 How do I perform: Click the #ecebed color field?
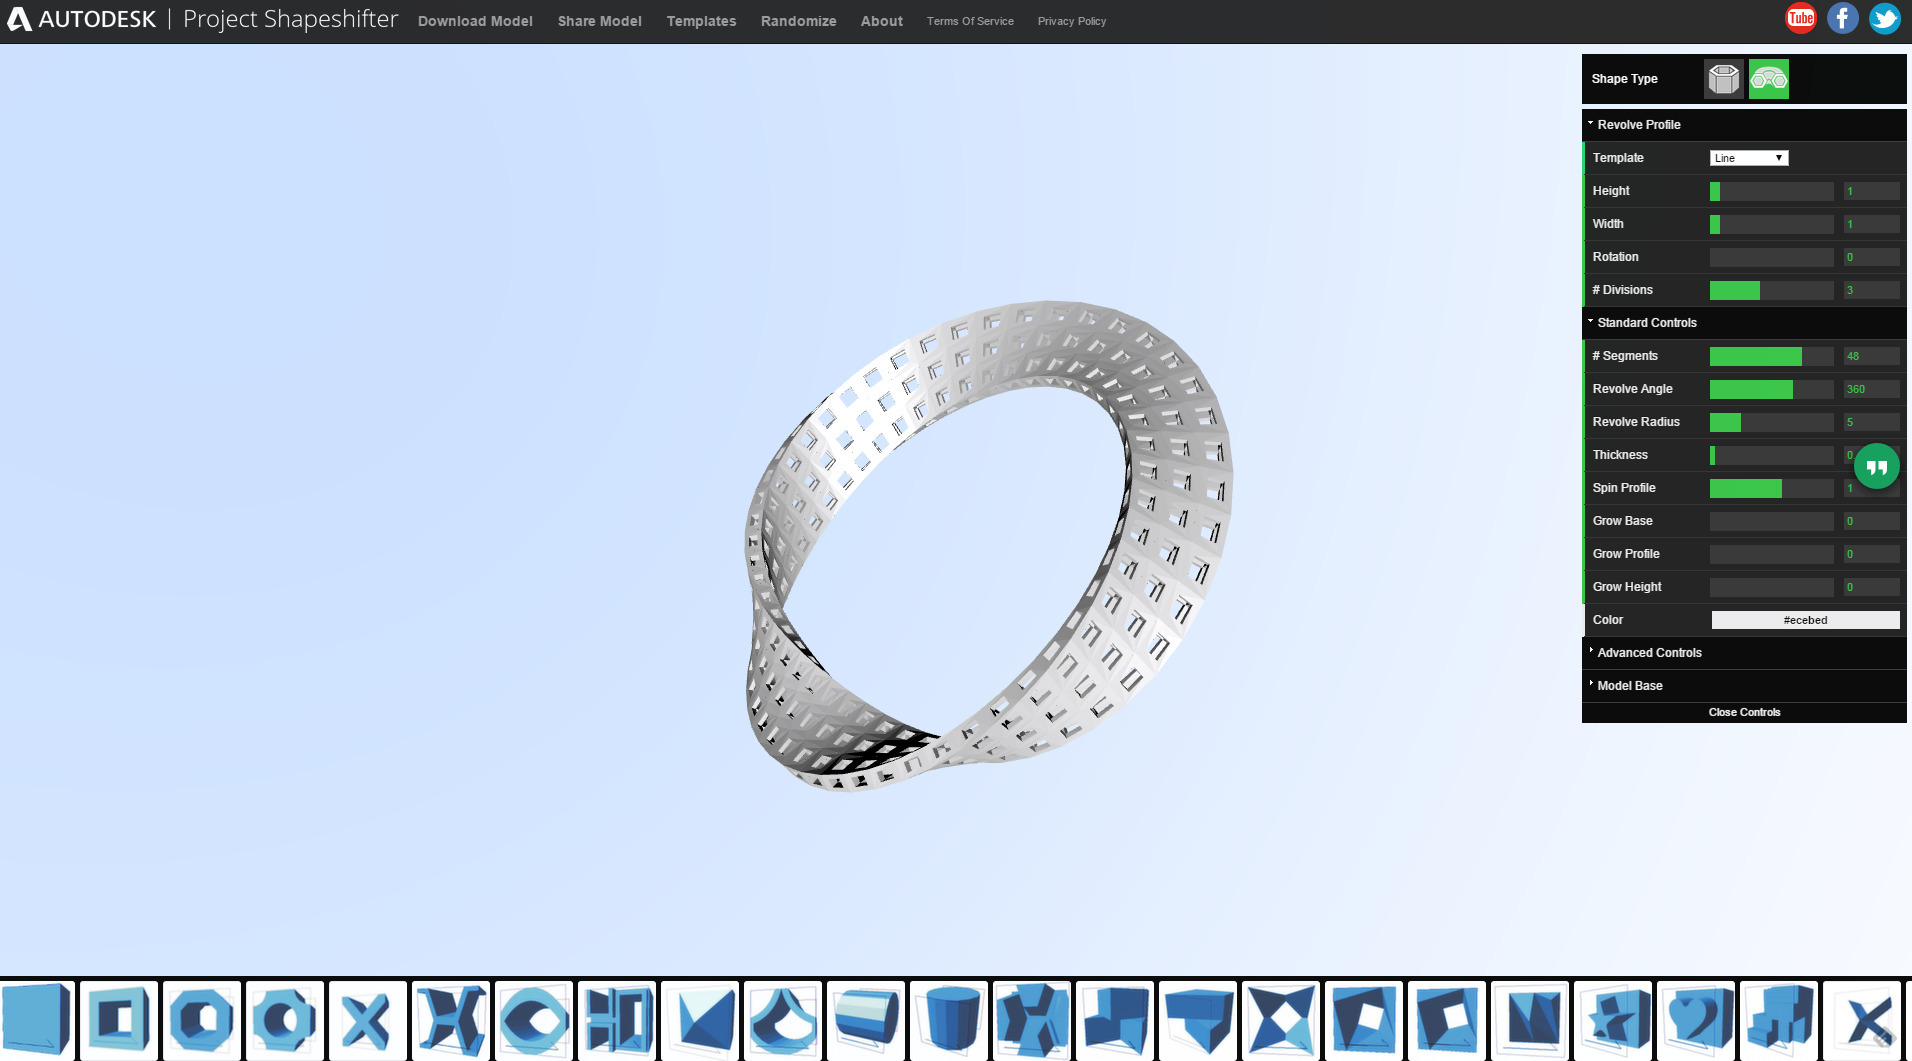1804,620
